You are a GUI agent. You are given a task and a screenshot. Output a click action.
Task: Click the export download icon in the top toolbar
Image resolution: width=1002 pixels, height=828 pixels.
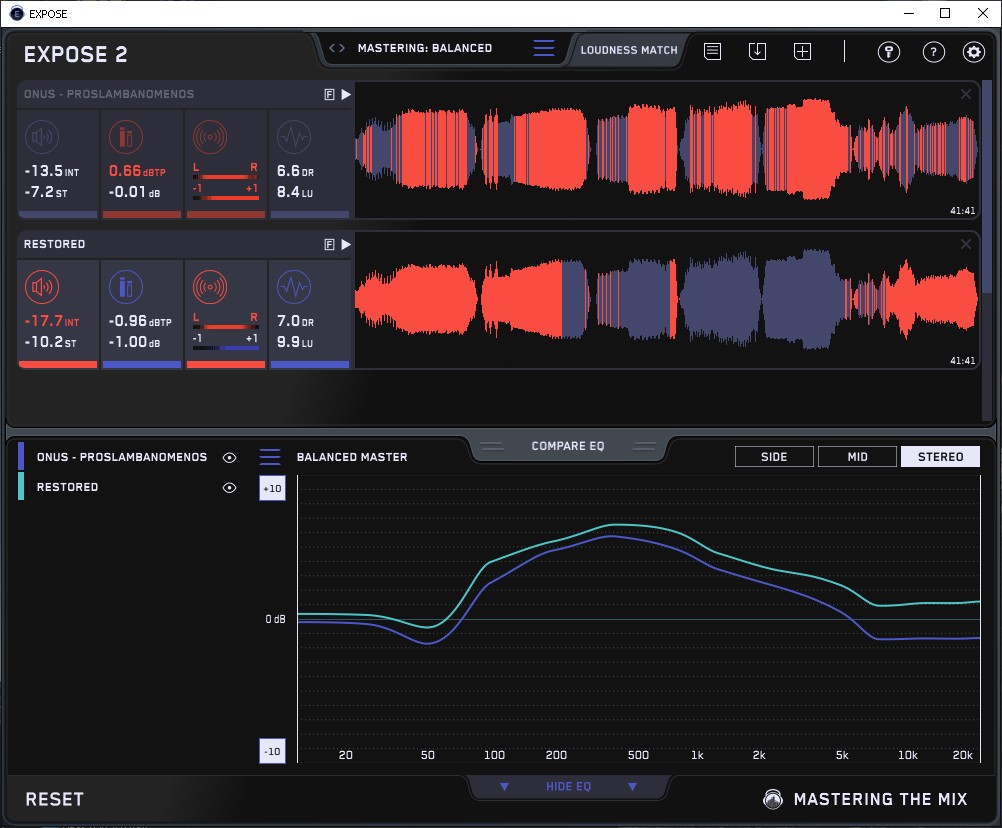757,51
